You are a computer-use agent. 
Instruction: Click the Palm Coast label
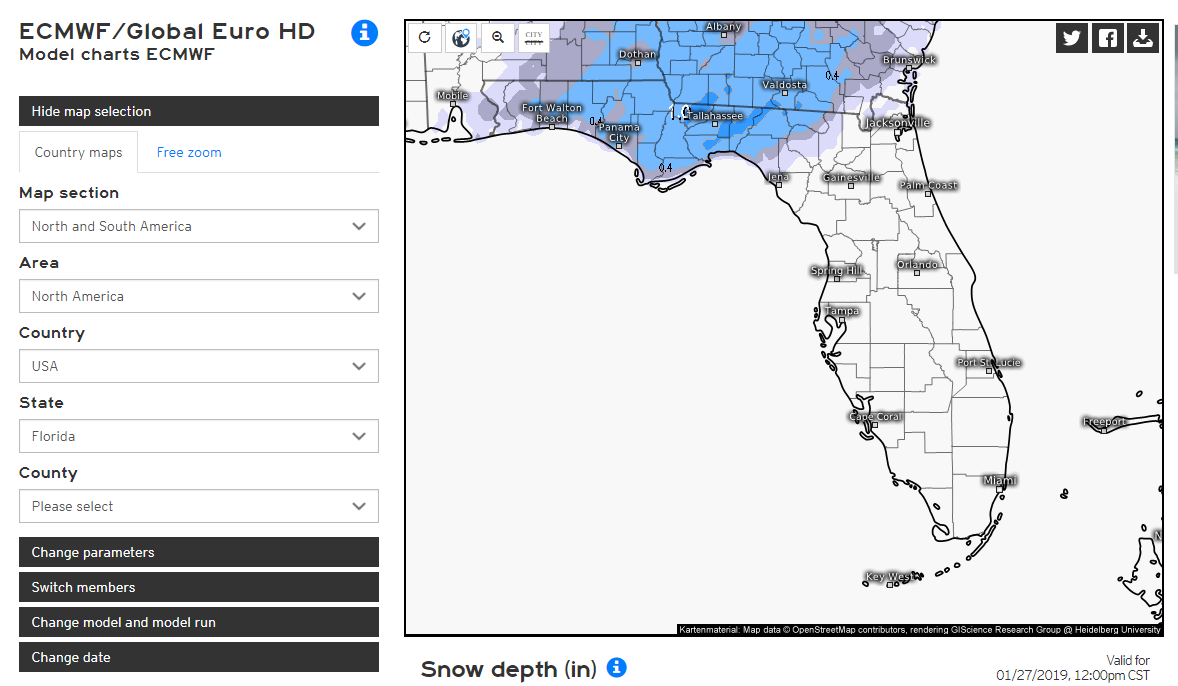[x=929, y=185]
